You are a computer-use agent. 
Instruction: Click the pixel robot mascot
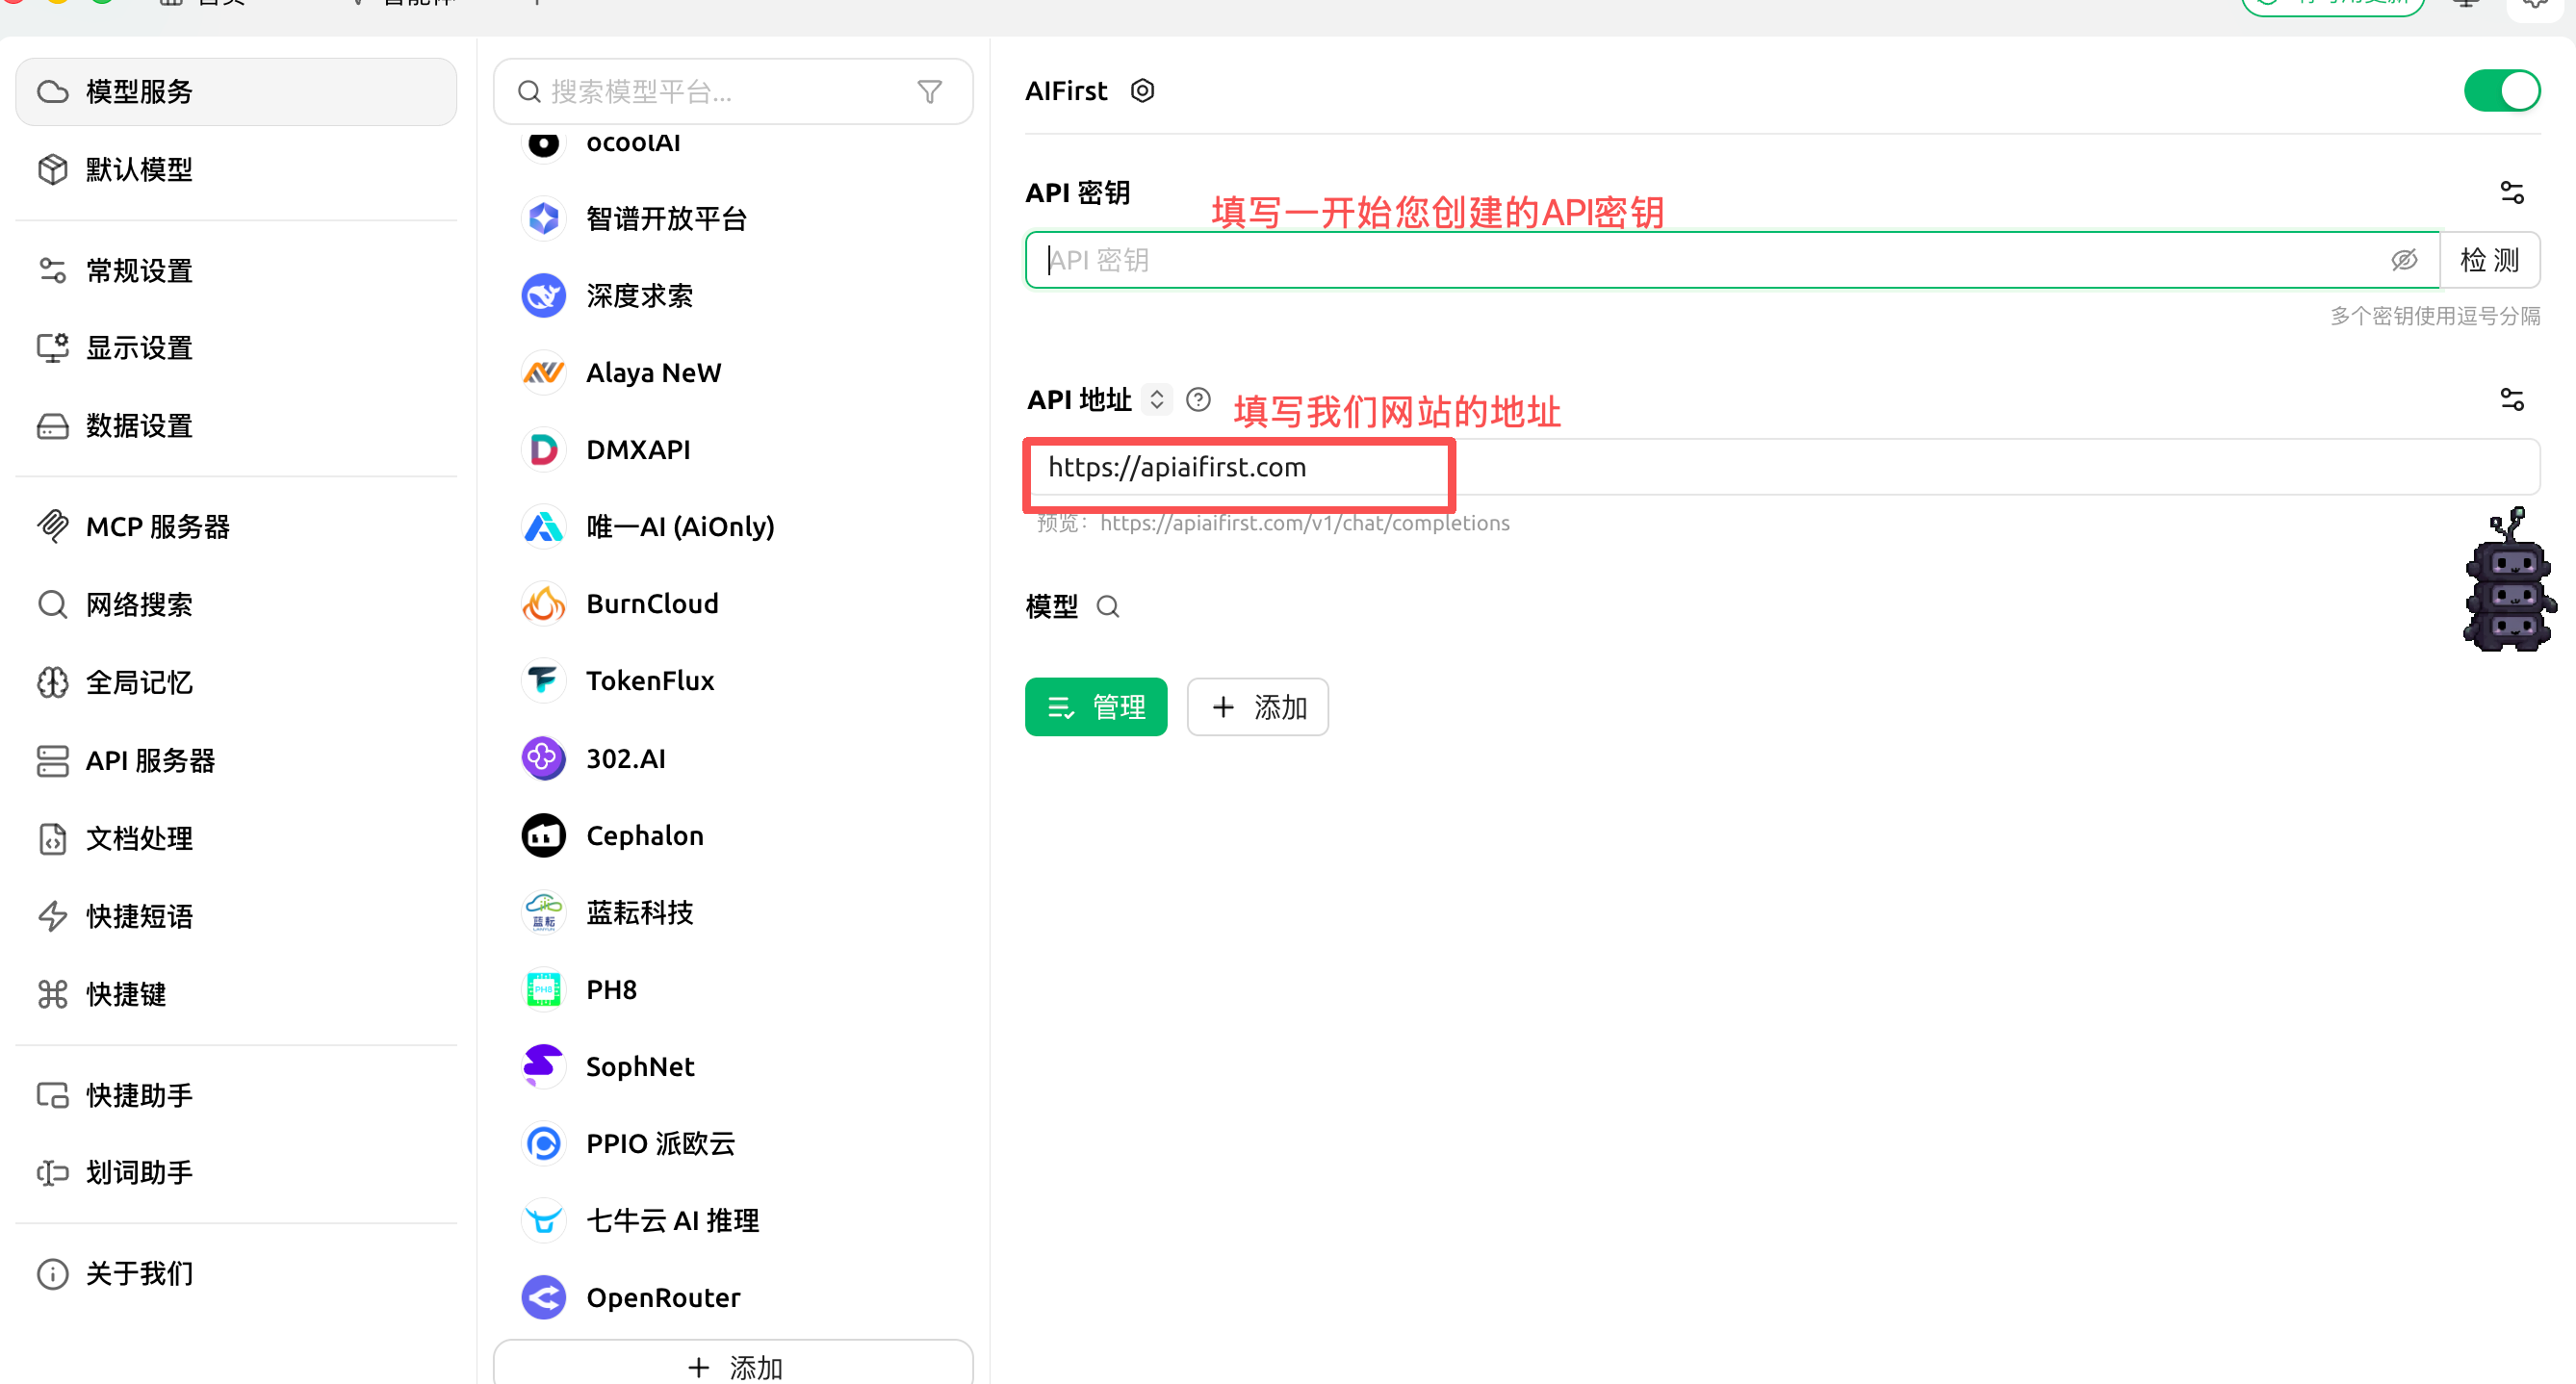pos(2508,580)
